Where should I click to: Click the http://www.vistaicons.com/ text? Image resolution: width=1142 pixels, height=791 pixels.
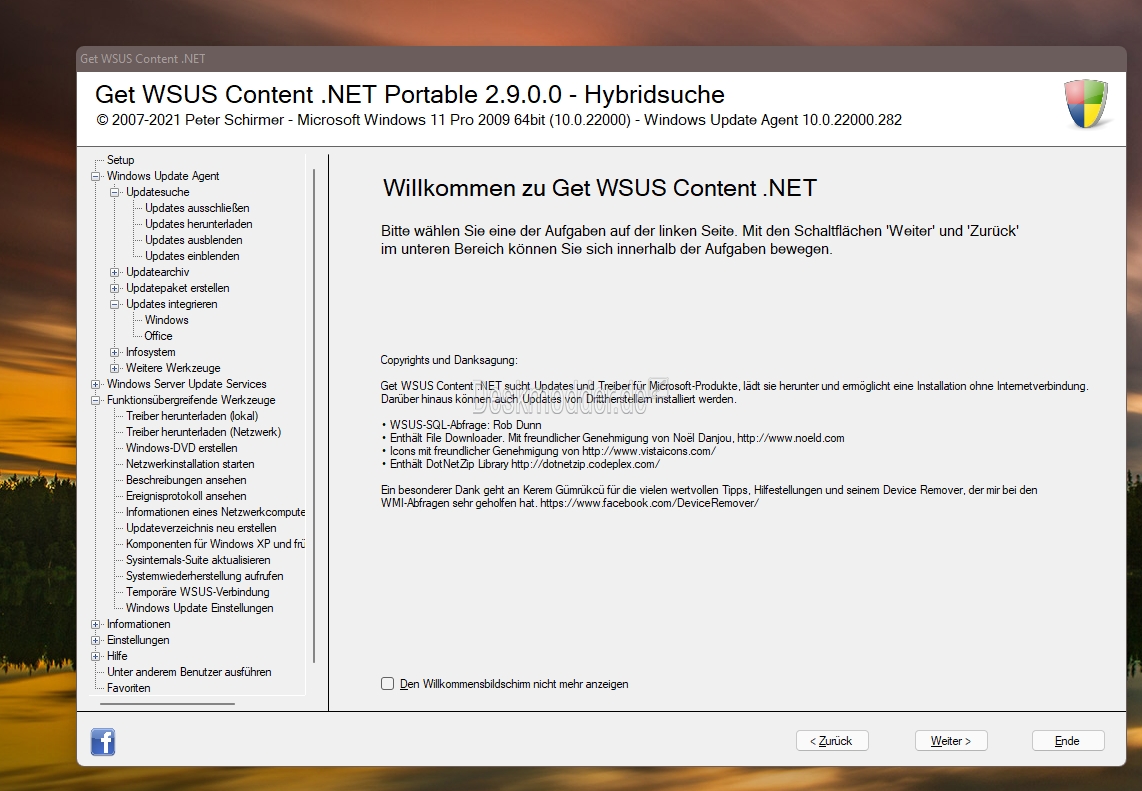pos(648,452)
